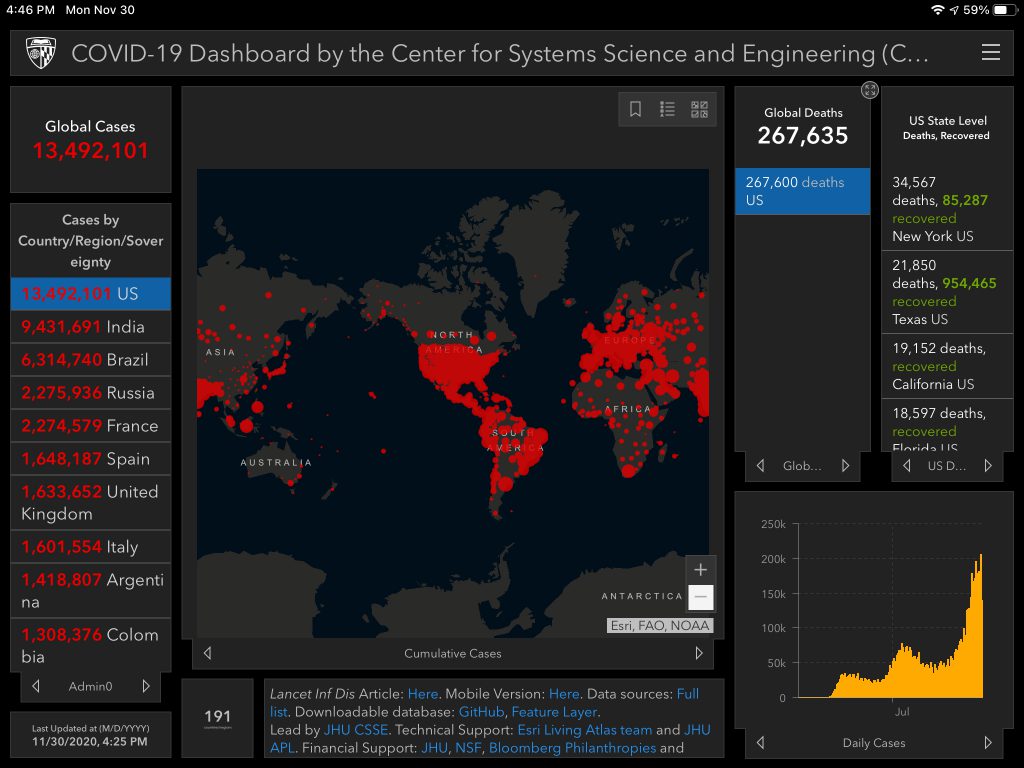Screen dimensions: 1024x768
Task: Switch to next map after Cumulative Cases
Action: point(699,653)
